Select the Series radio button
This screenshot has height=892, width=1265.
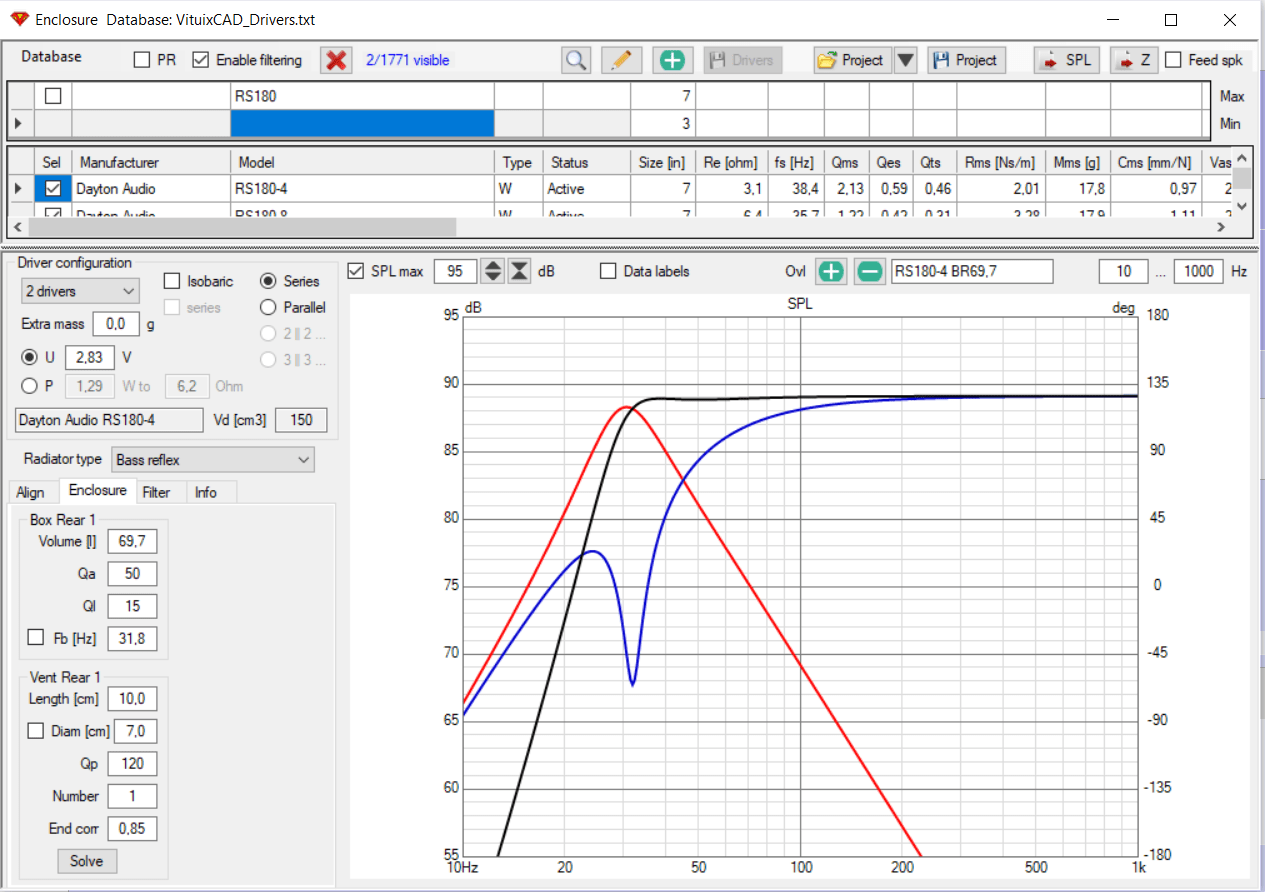[267, 281]
